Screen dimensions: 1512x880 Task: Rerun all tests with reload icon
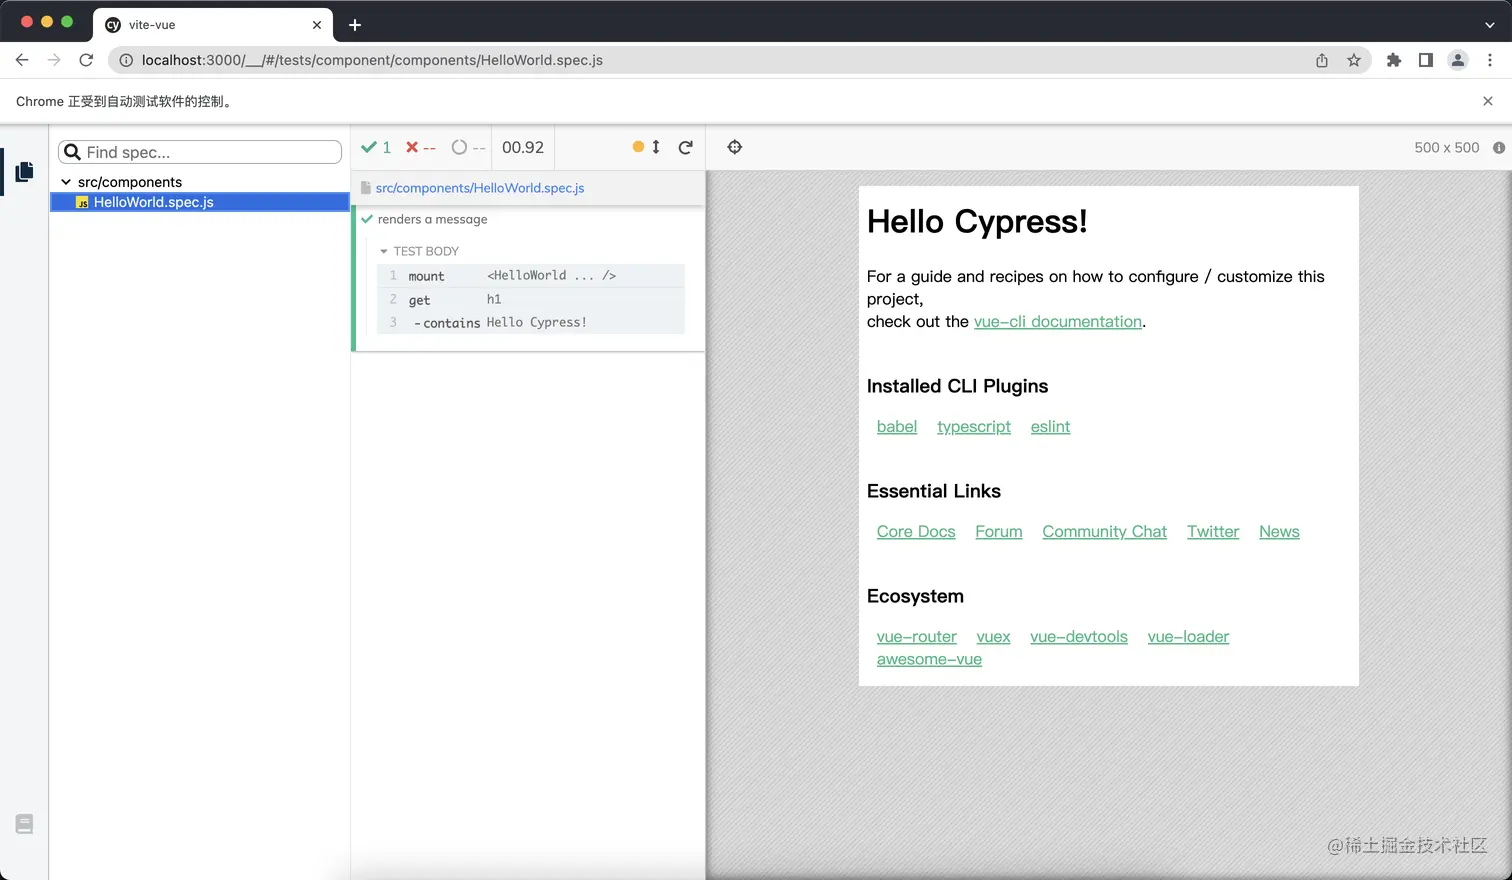click(x=686, y=147)
